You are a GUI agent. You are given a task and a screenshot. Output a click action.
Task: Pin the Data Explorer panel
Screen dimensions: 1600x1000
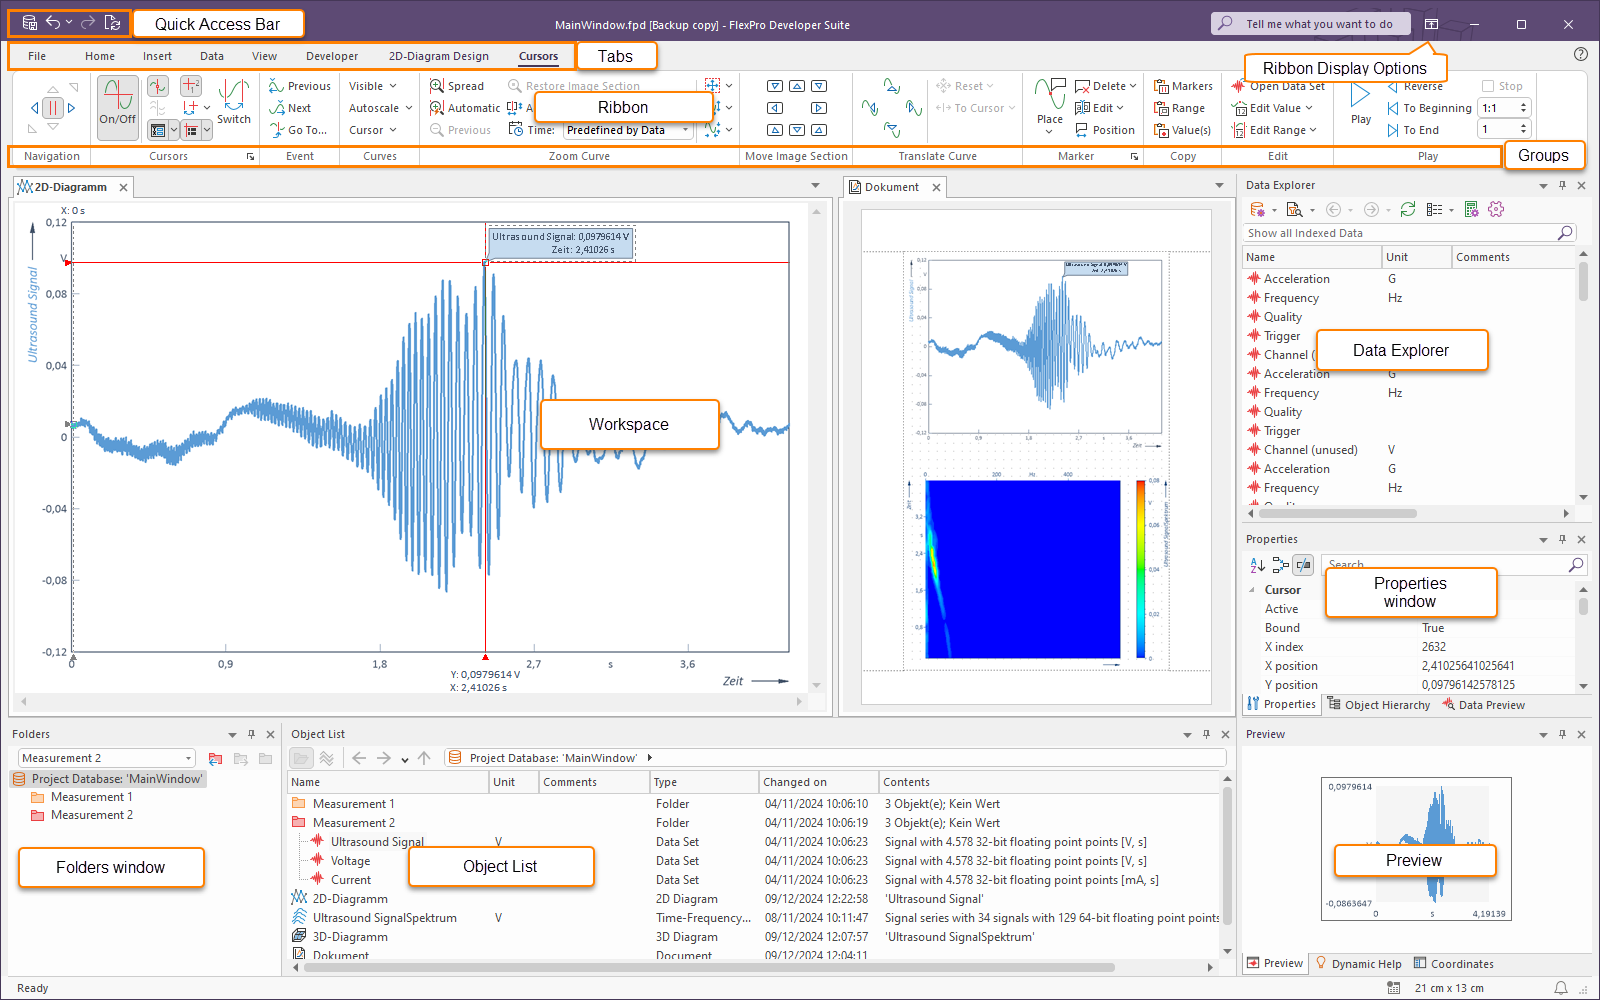pos(1562,185)
